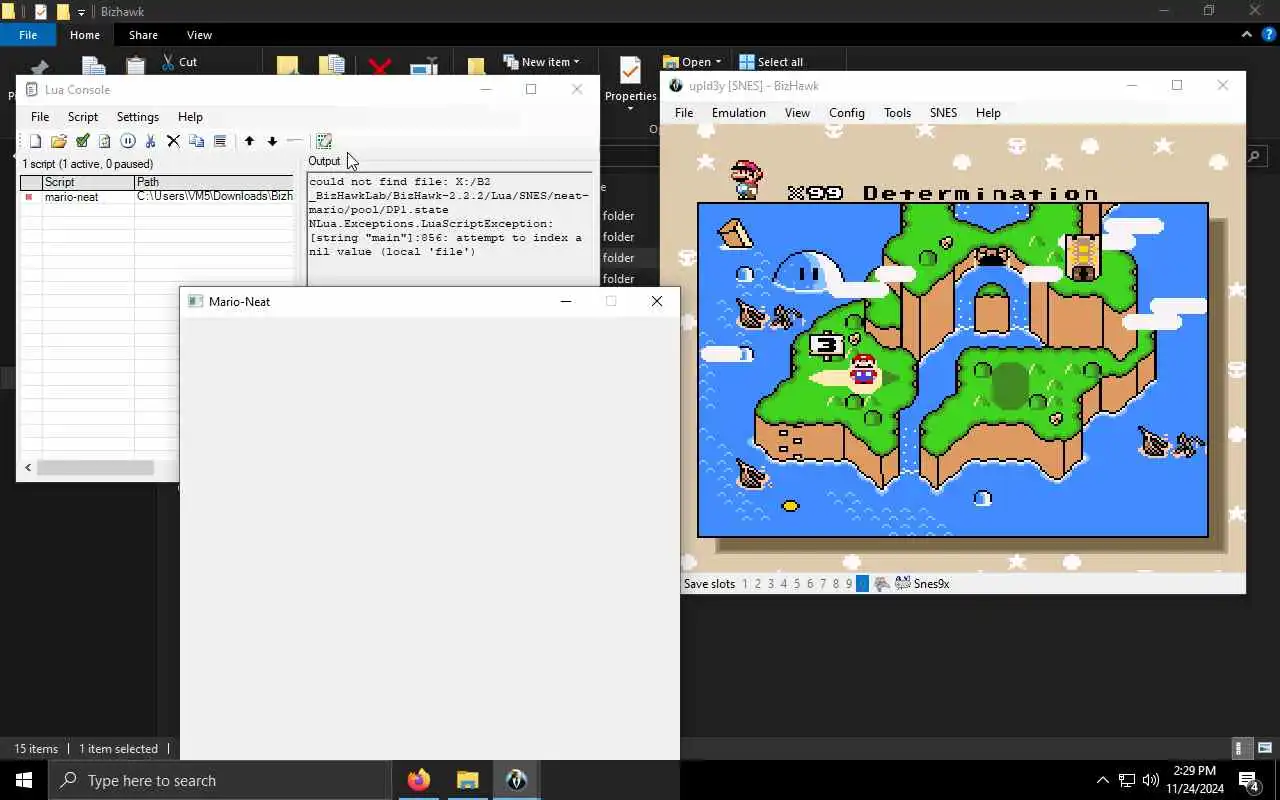Image resolution: width=1280 pixels, height=800 pixels.
Task: Show hidden tray icons chevron
Action: [1102, 780]
